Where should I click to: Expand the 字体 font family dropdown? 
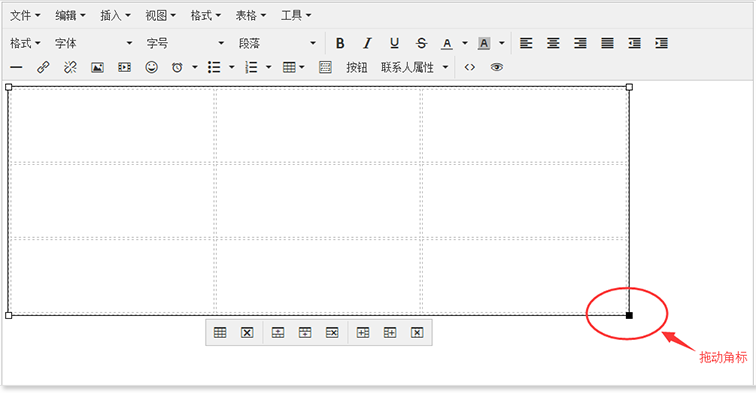click(94, 43)
